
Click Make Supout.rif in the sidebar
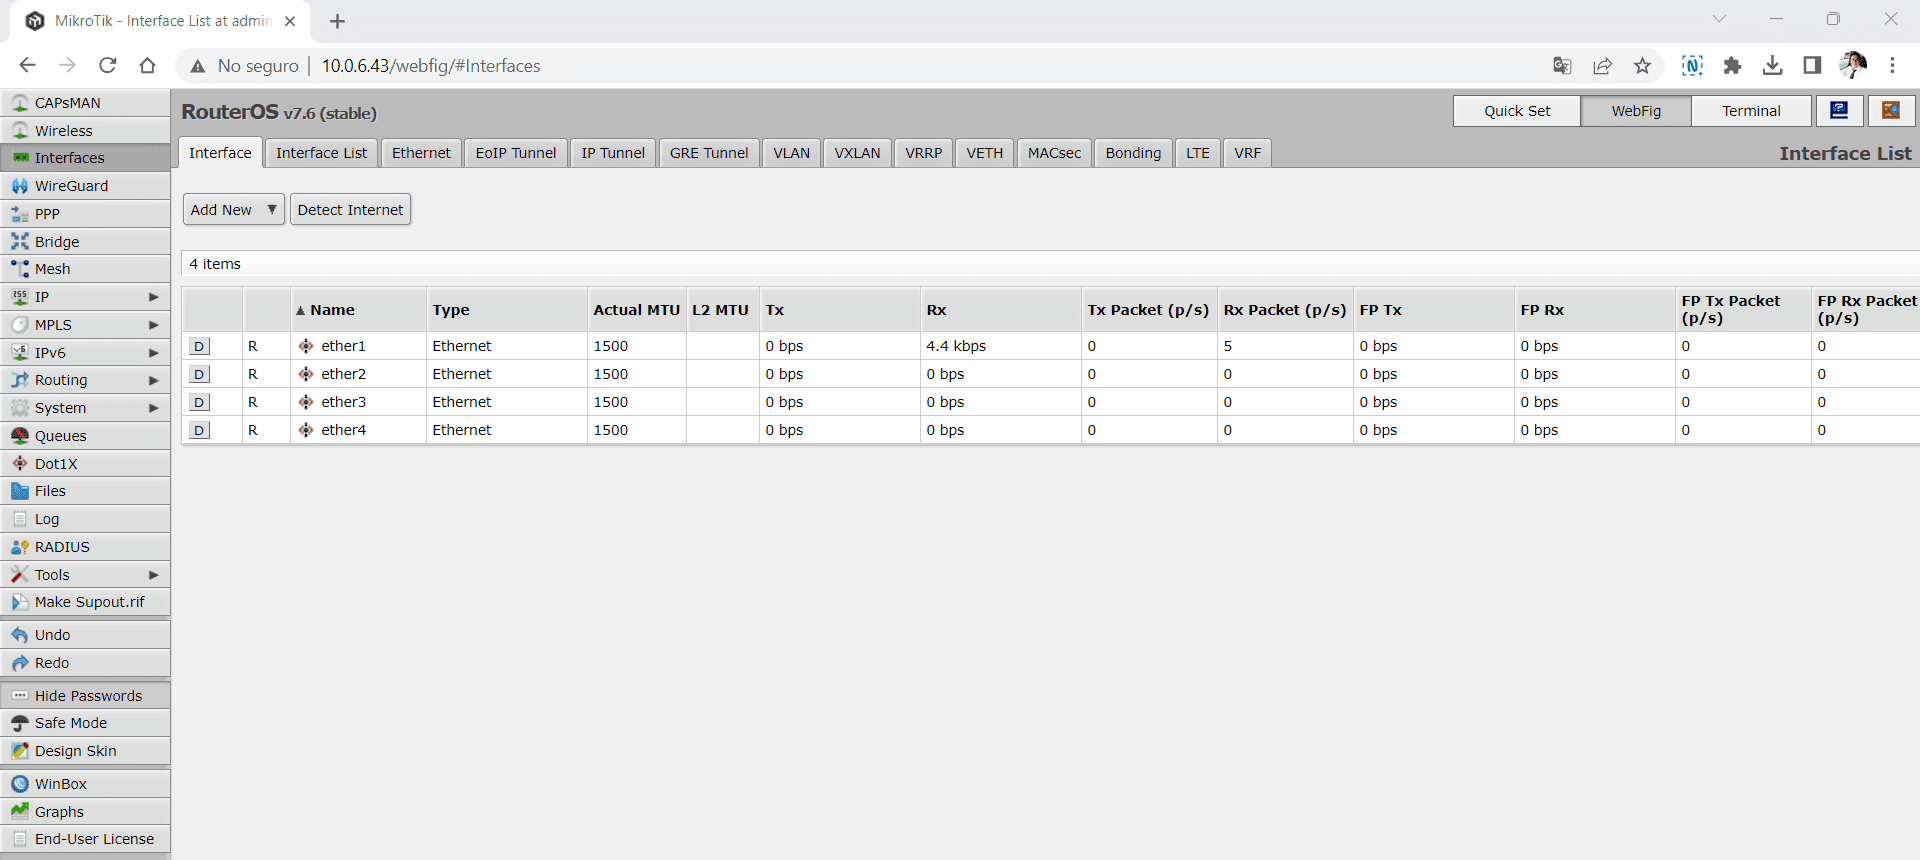[x=85, y=602]
